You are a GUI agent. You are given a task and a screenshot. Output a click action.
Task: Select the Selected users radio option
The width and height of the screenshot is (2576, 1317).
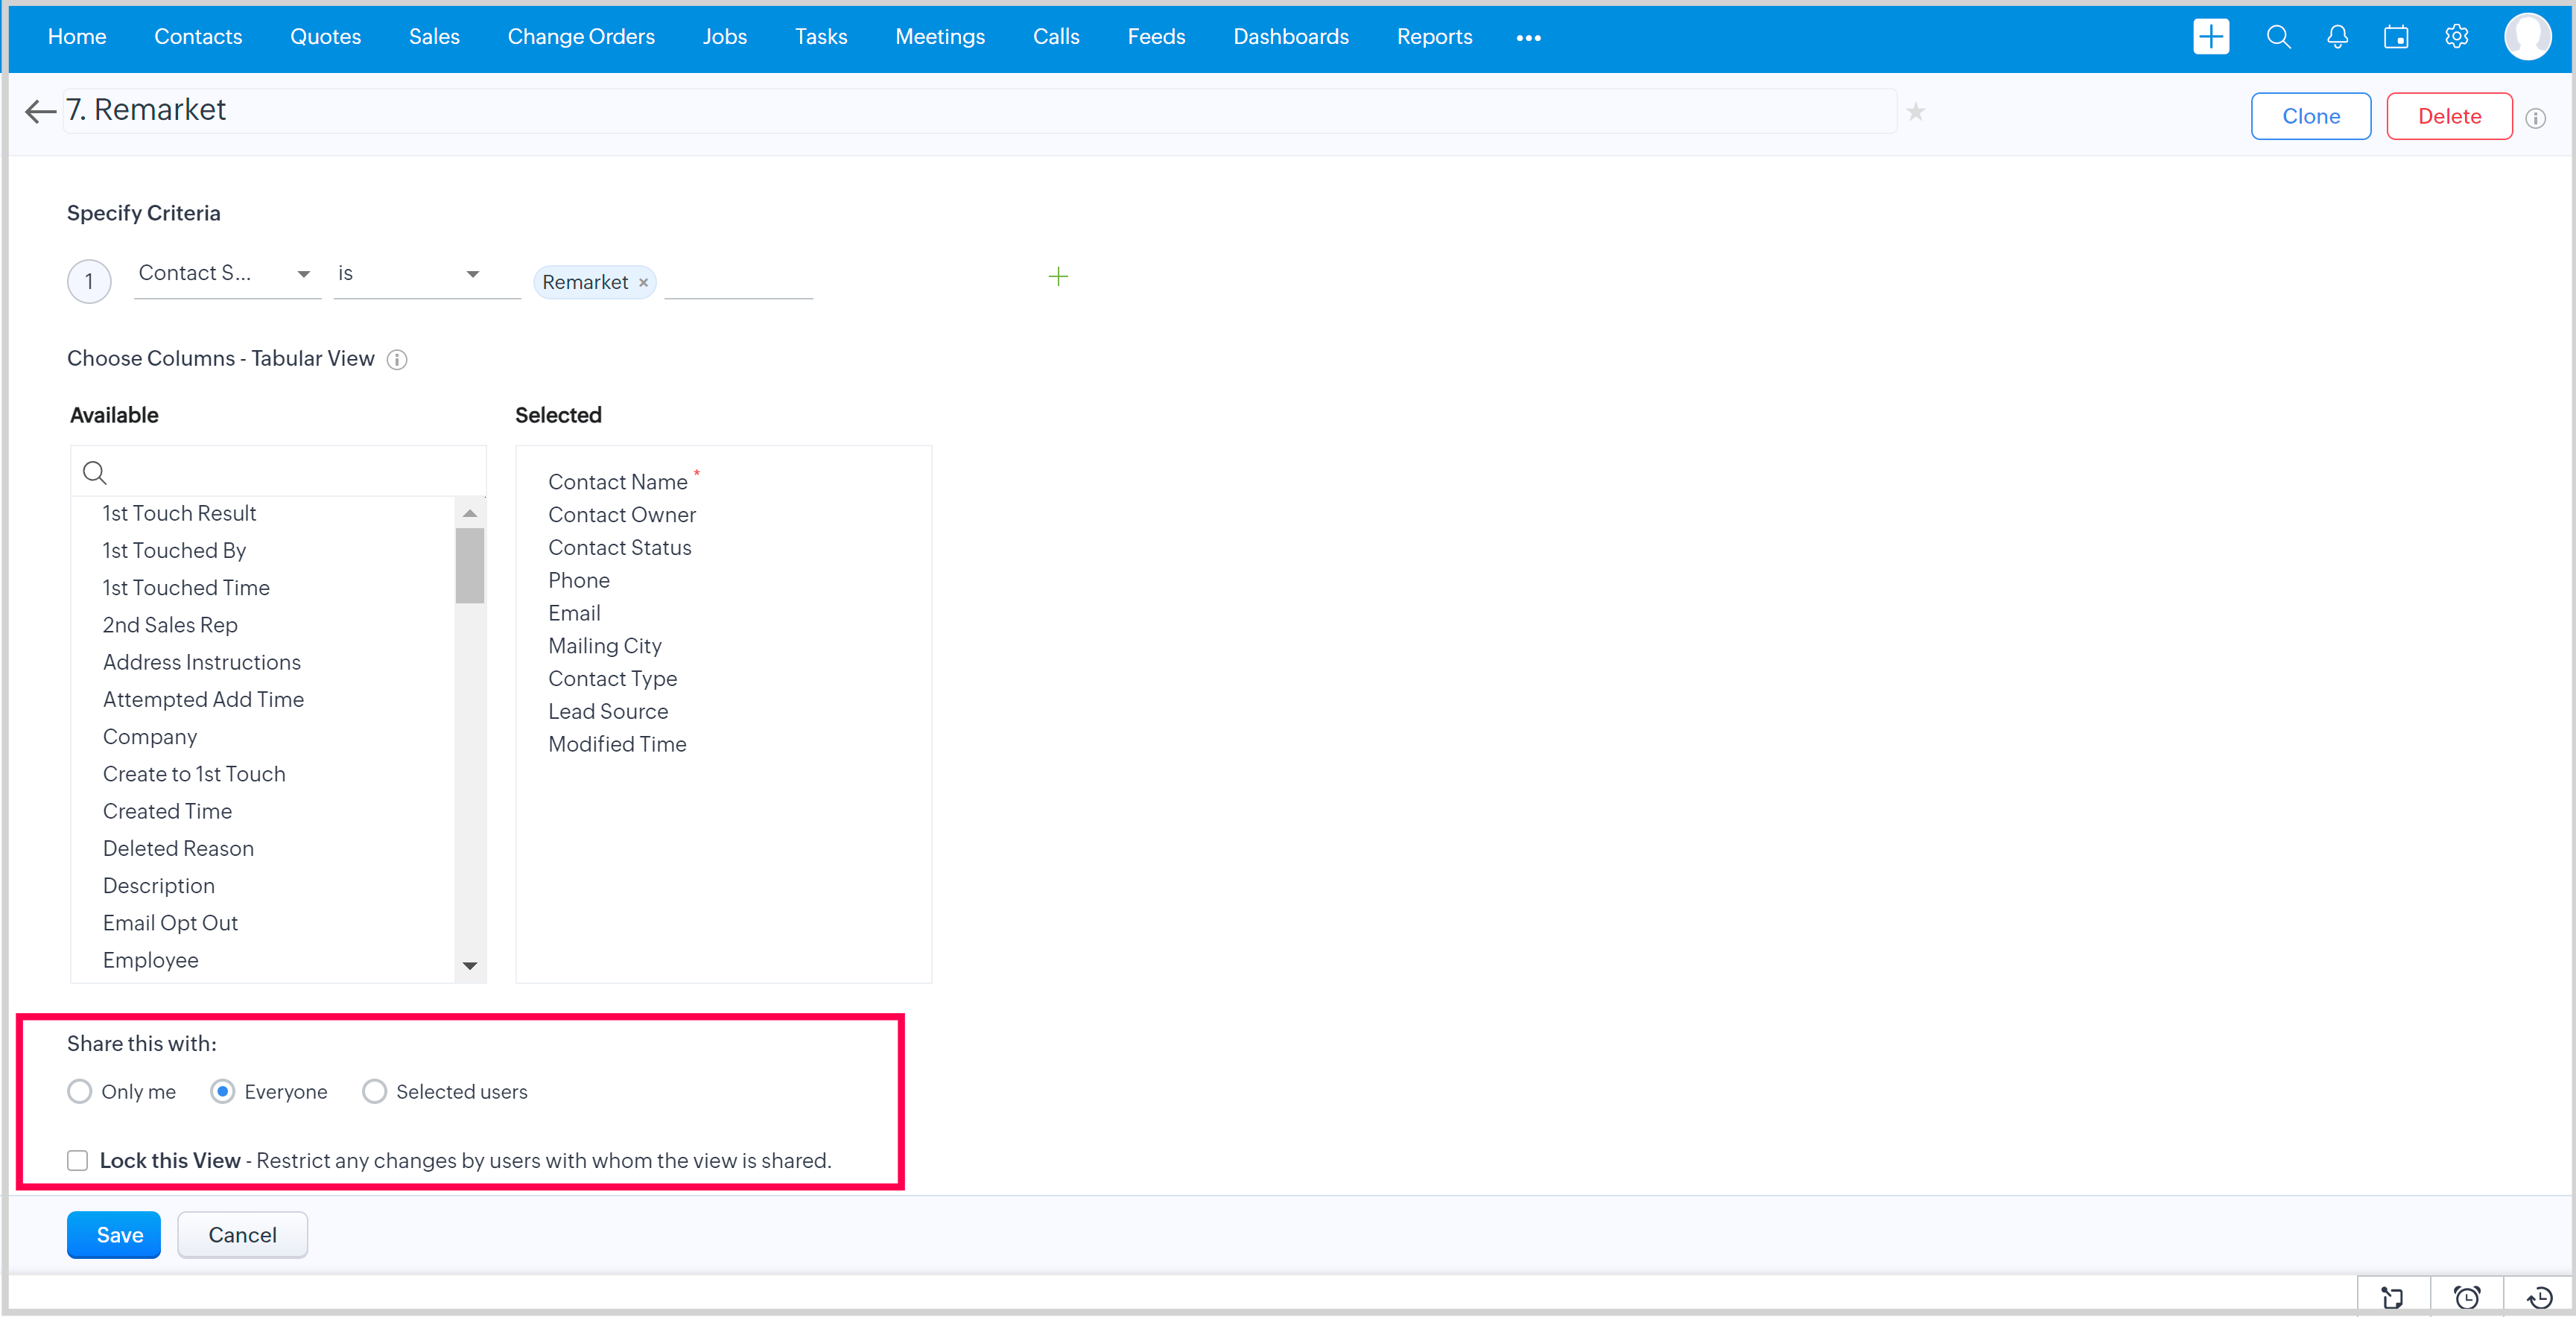(x=374, y=1091)
